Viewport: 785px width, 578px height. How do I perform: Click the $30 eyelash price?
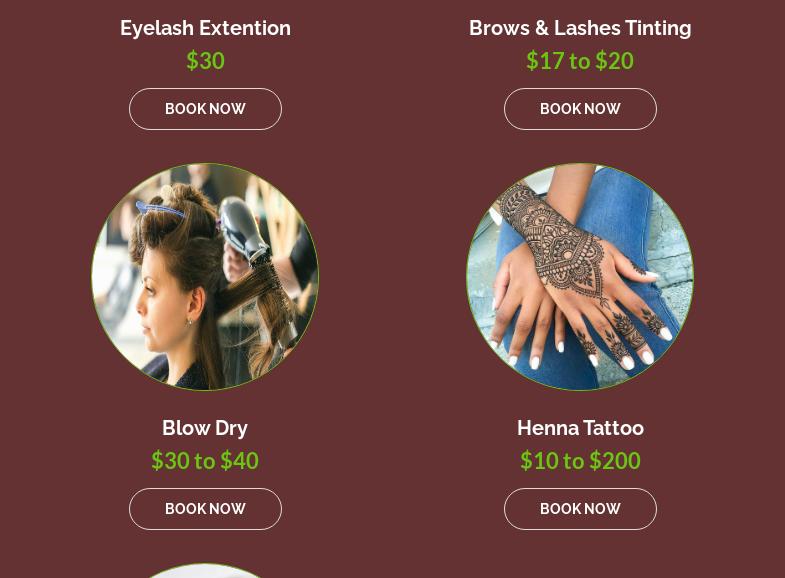(x=205, y=61)
